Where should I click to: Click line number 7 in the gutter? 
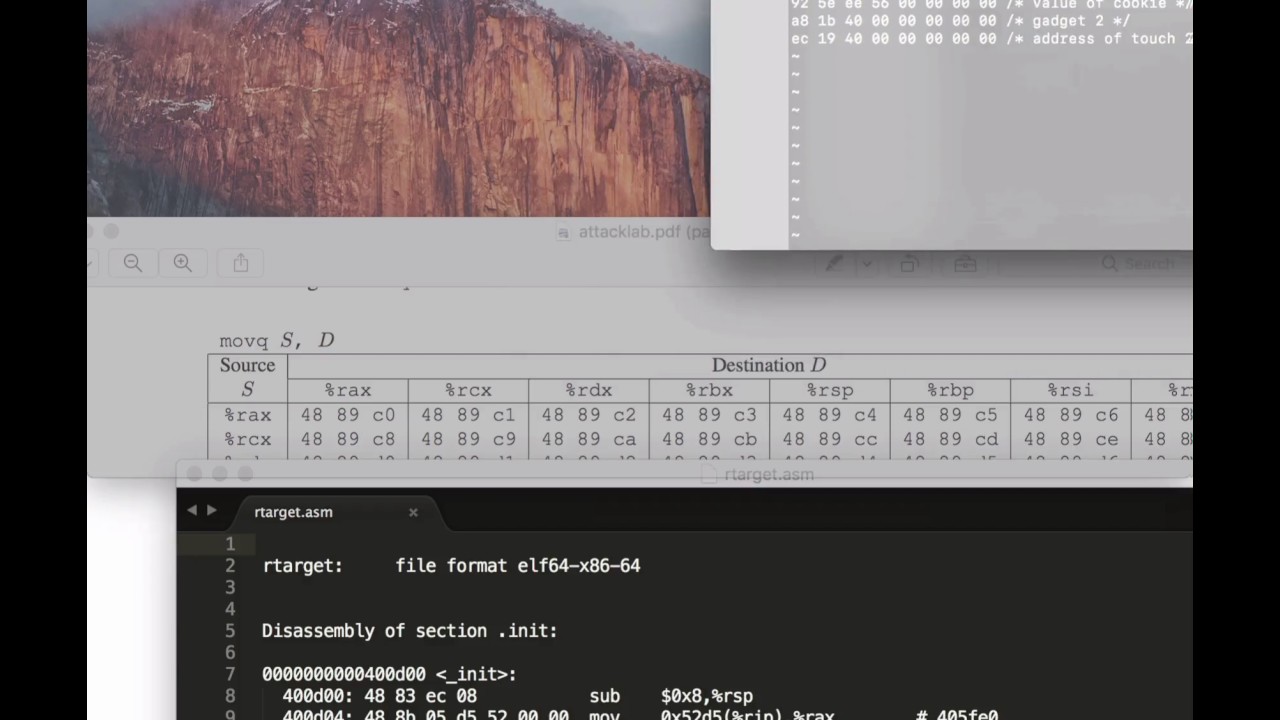[x=230, y=674]
